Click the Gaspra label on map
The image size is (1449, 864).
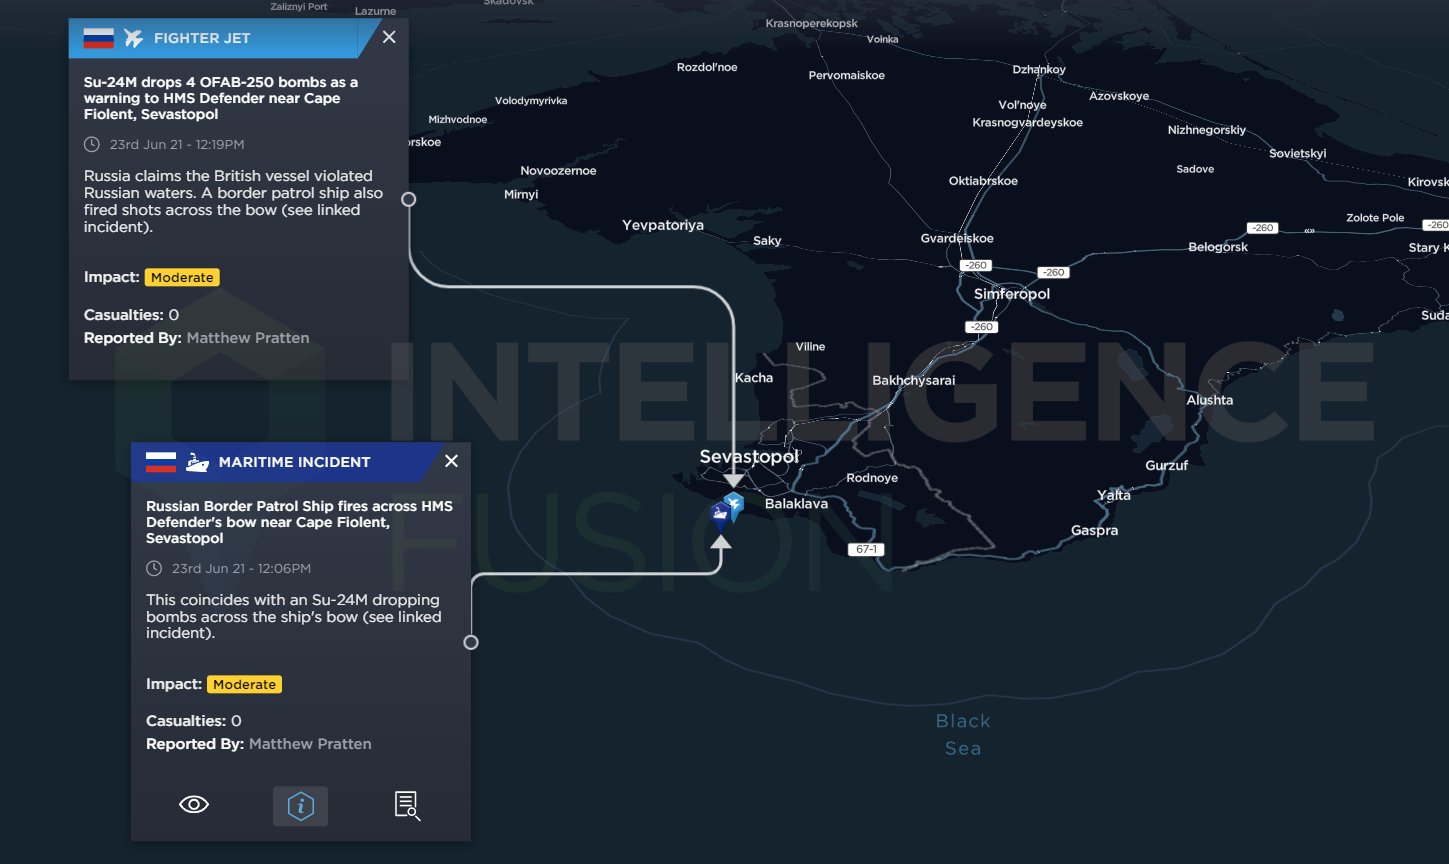coord(1095,530)
